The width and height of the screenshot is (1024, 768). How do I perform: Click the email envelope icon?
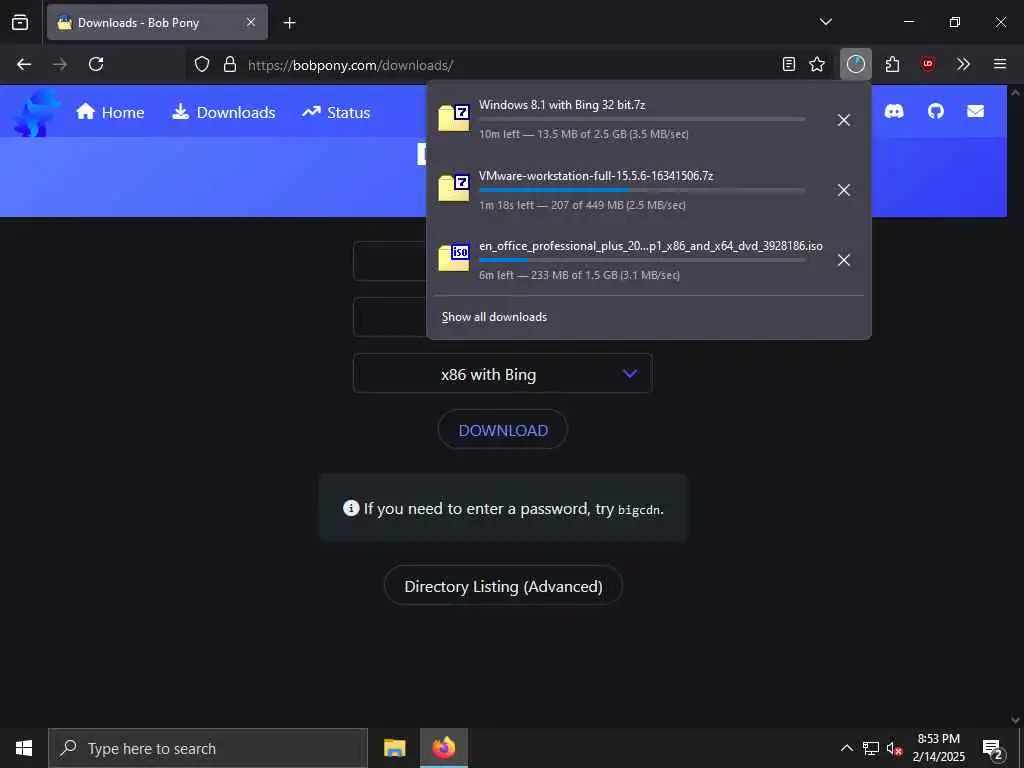point(976,112)
